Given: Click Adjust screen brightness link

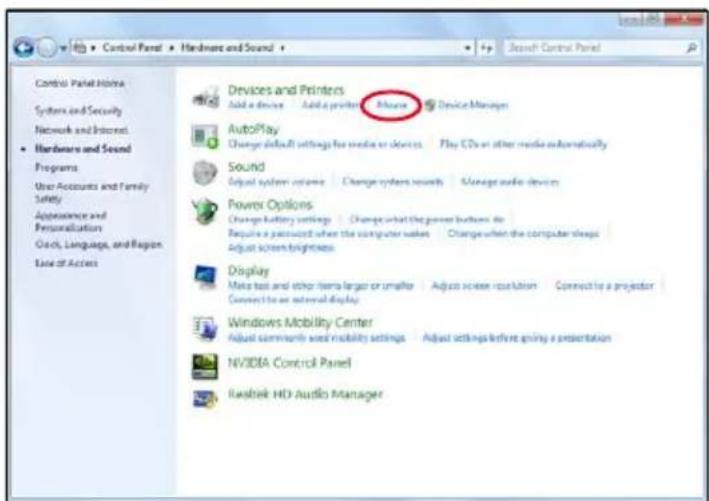Looking at the screenshot, I should (x=281, y=248).
